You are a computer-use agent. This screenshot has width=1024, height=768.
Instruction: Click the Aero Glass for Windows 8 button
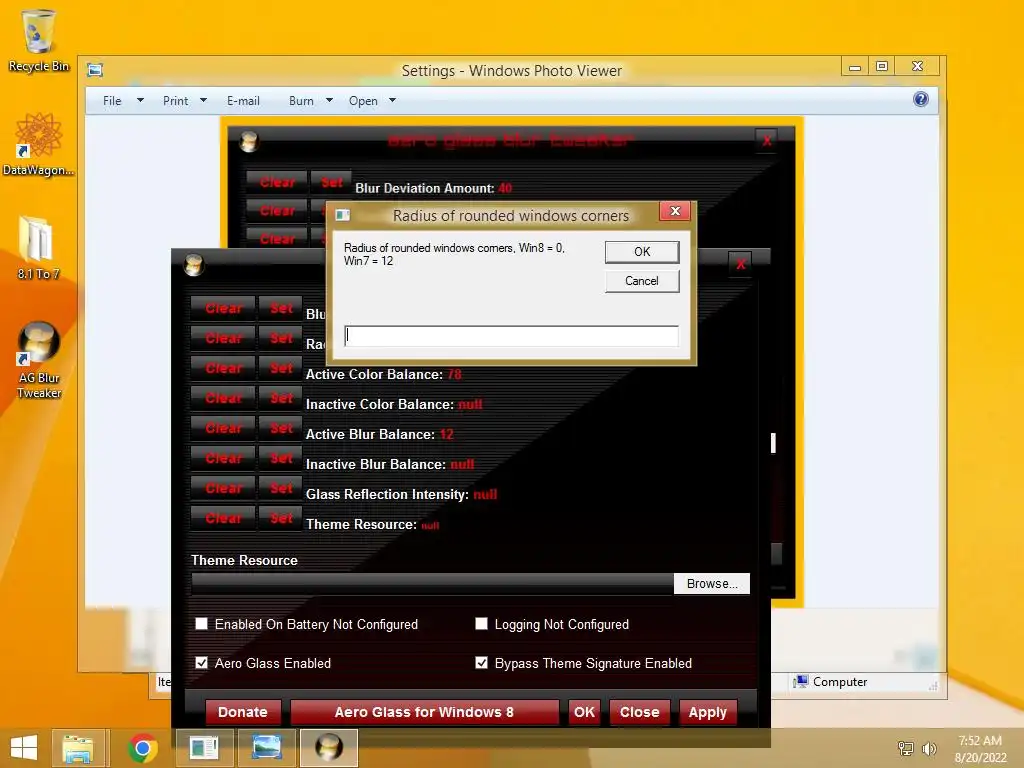pos(424,712)
